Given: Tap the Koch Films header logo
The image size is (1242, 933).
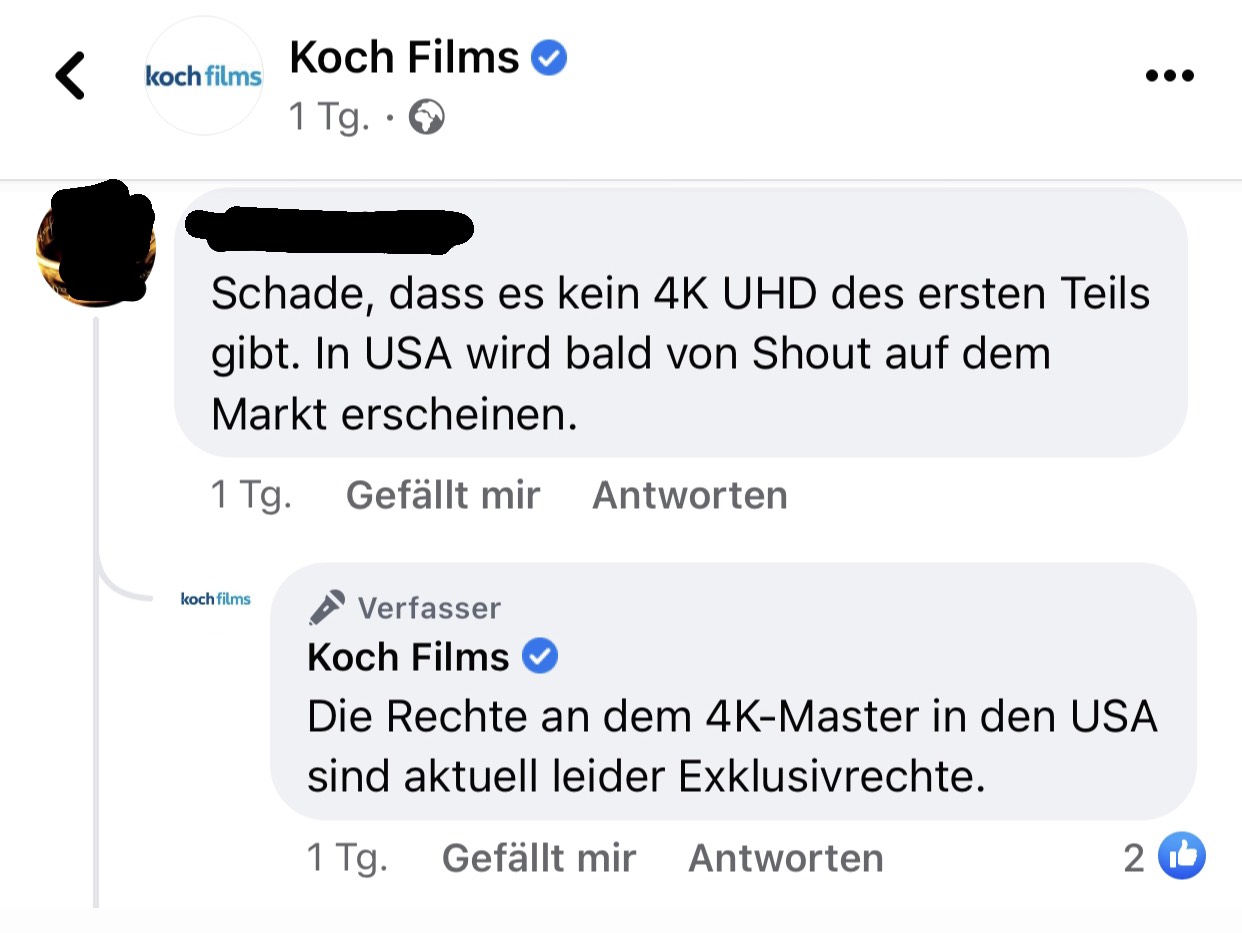Looking at the screenshot, I should pyautogui.click(x=204, y=76).
